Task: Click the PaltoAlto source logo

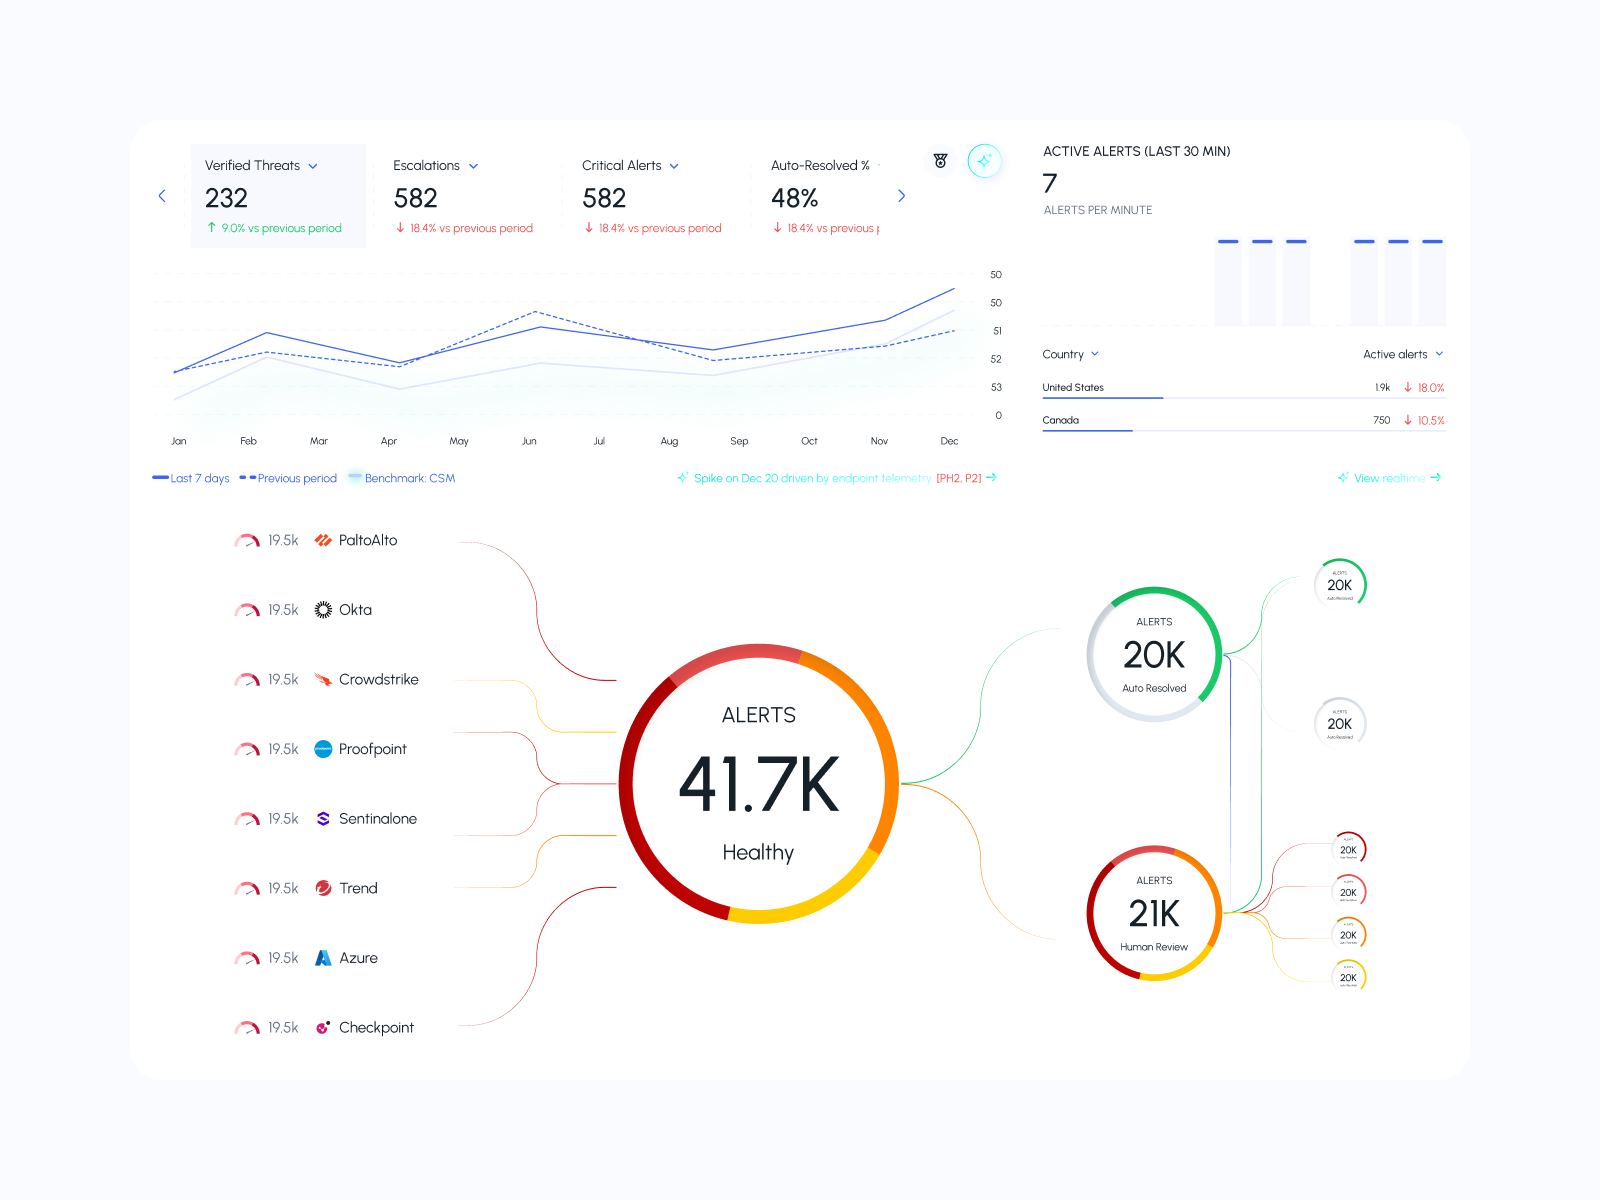Action: [x=323, y=540]
